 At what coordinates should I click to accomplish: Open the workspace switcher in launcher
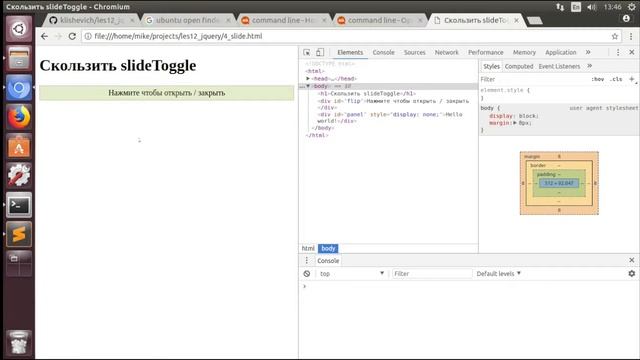[x=19, y=264]
